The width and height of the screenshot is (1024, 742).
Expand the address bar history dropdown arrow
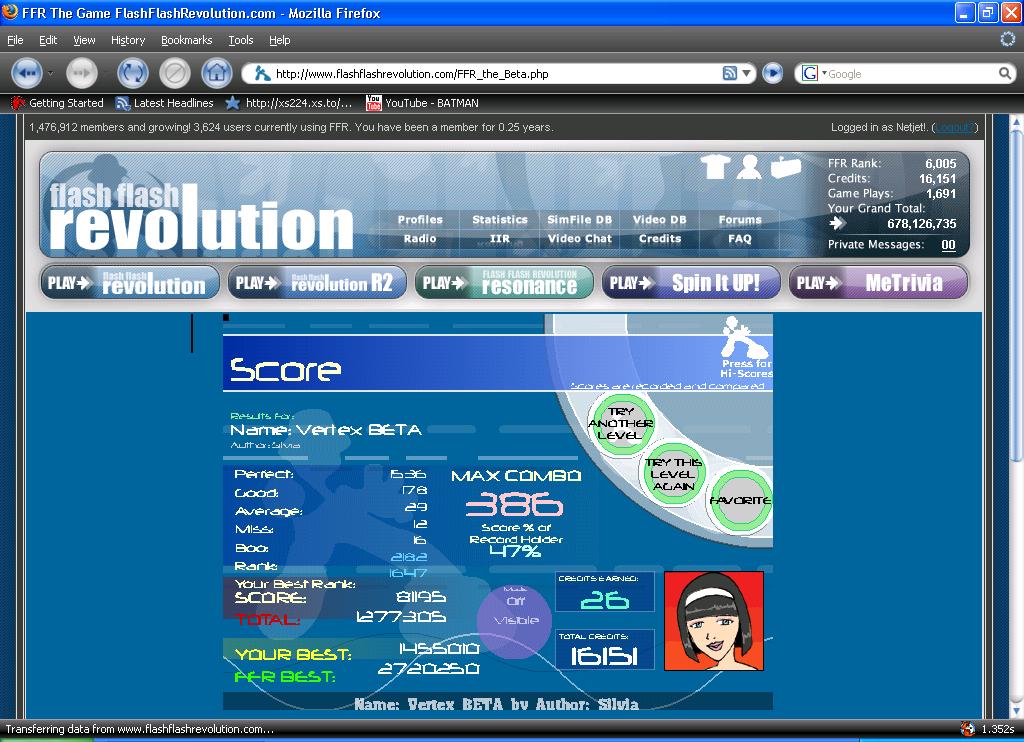pyautogui.click(x=746, y=74)
